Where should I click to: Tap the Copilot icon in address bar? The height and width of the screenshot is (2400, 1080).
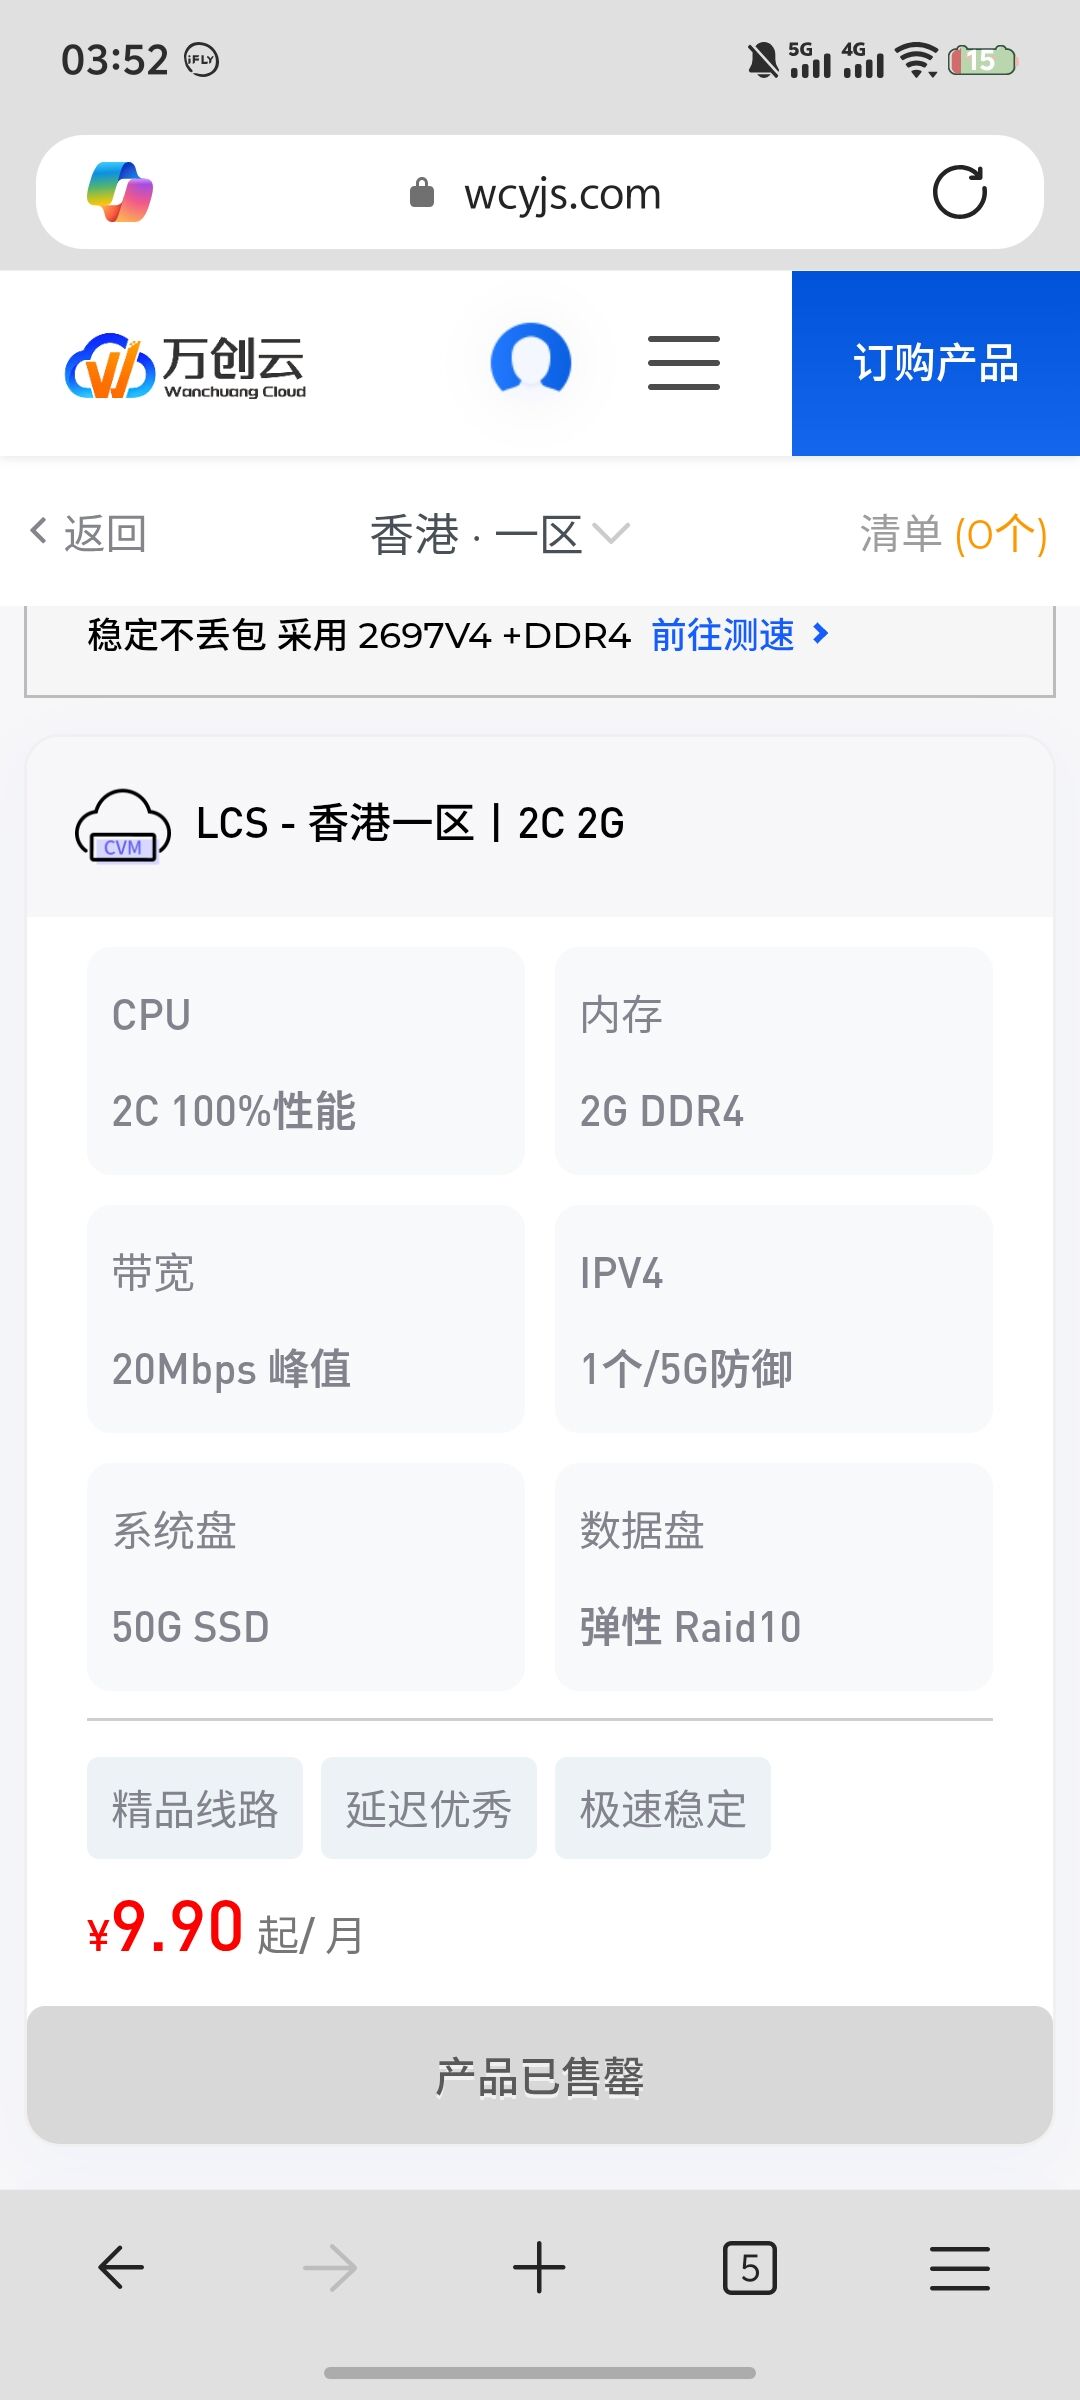[x=120, y=192]
